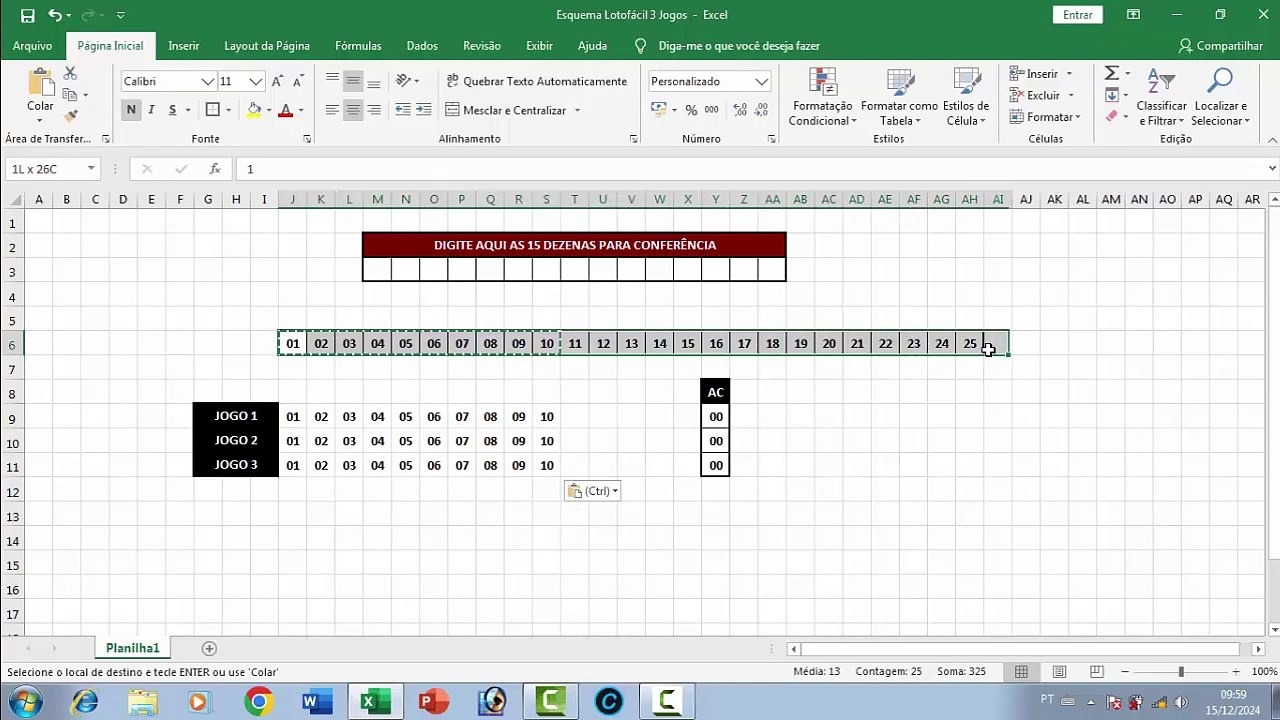Open the Personalizado number format dropdown

(762, 82)
